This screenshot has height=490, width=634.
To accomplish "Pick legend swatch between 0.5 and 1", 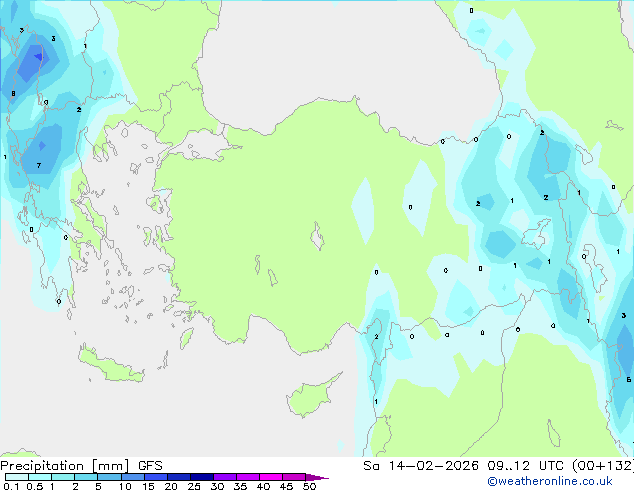I will (40, 477).
